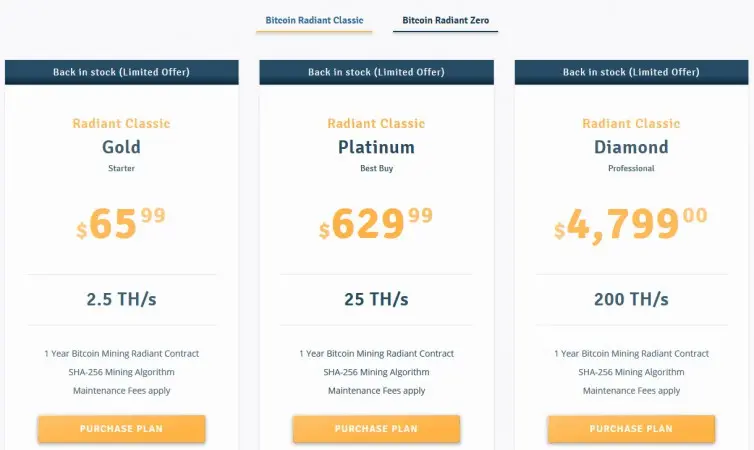Click Platinum plan's Back in stock banner
The width and height of the screenshot is (754, 450).
(x=377, y=72)
